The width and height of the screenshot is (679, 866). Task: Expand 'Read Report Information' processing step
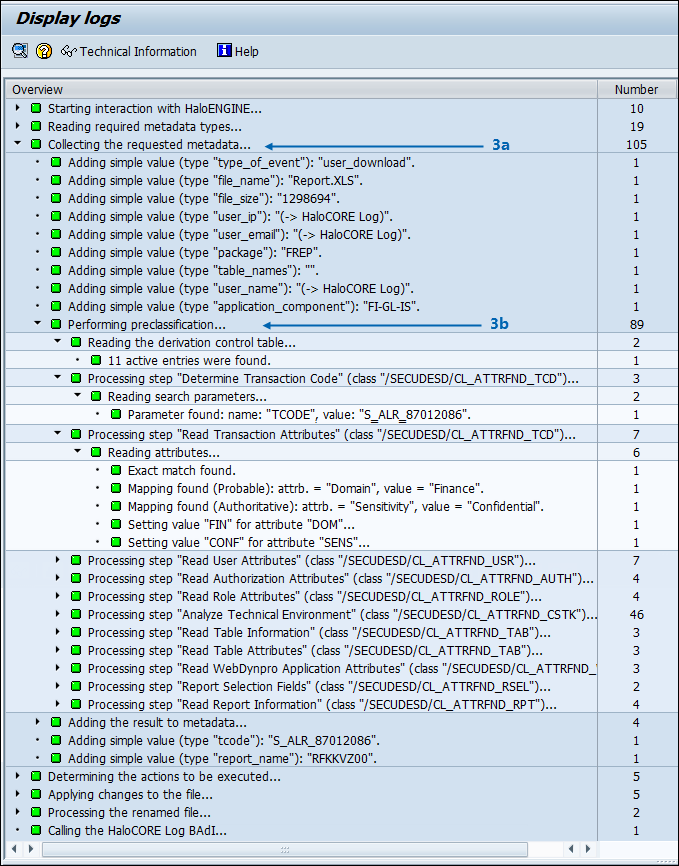click(57, 704)
